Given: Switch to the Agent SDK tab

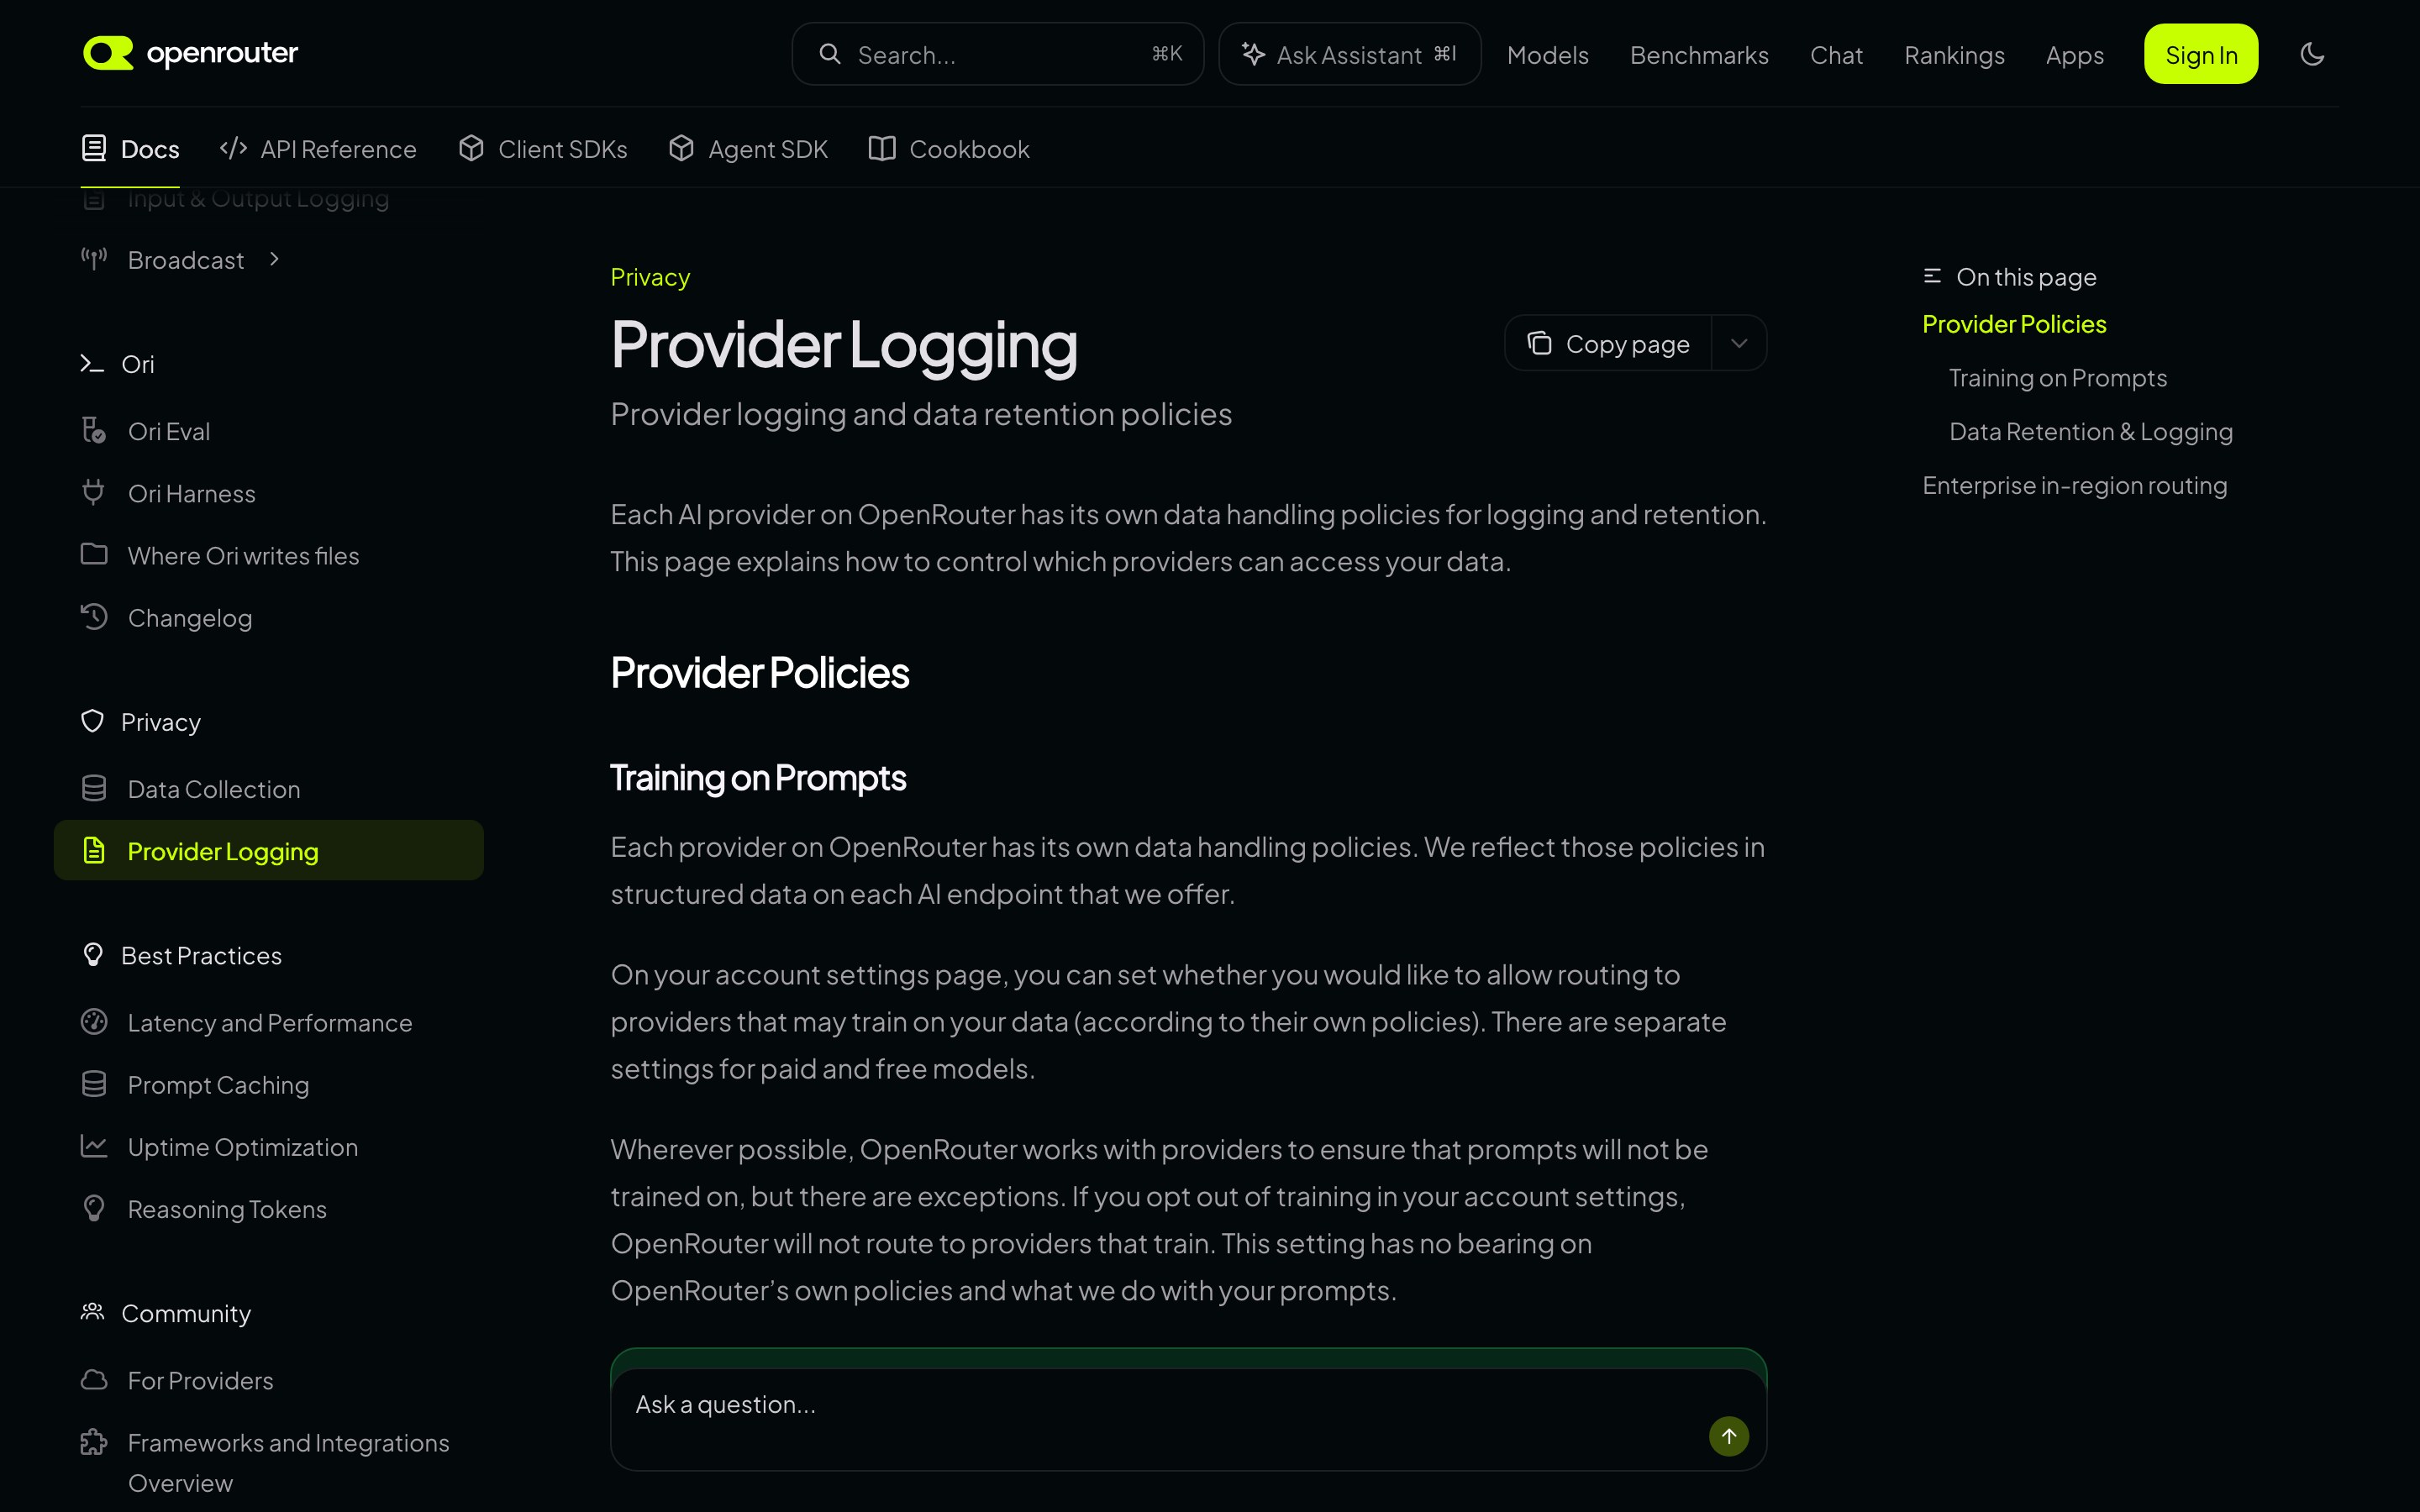Looking at the screenshot, I should tap(748, 149).
